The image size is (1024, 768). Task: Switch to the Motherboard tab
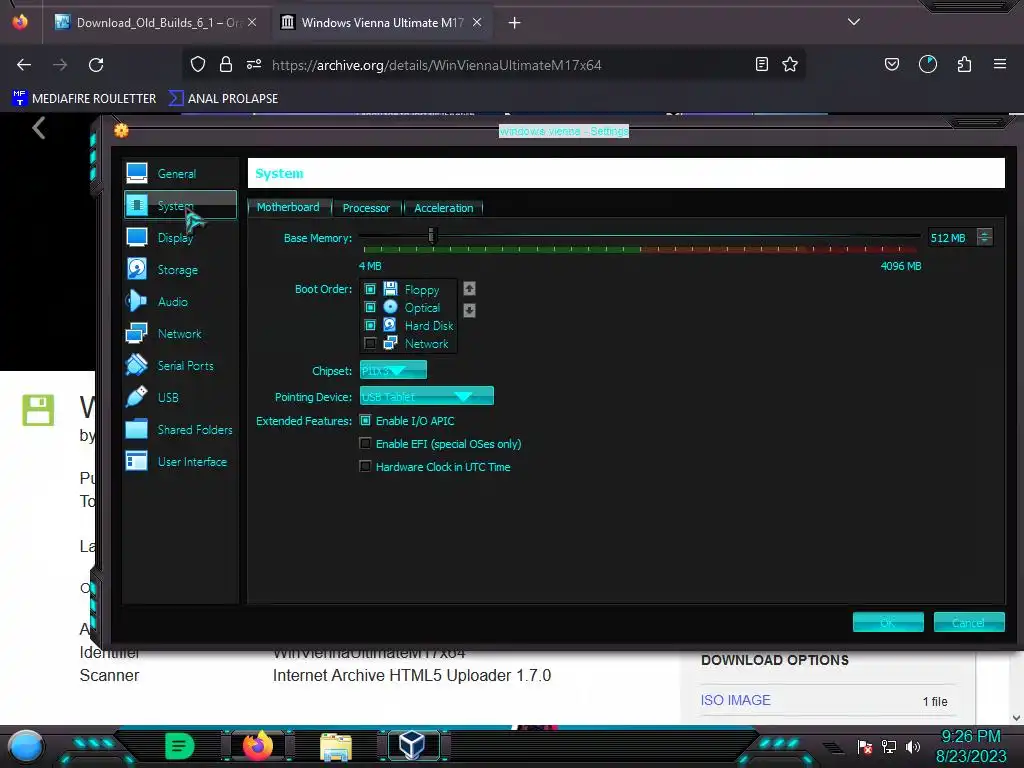289,207
